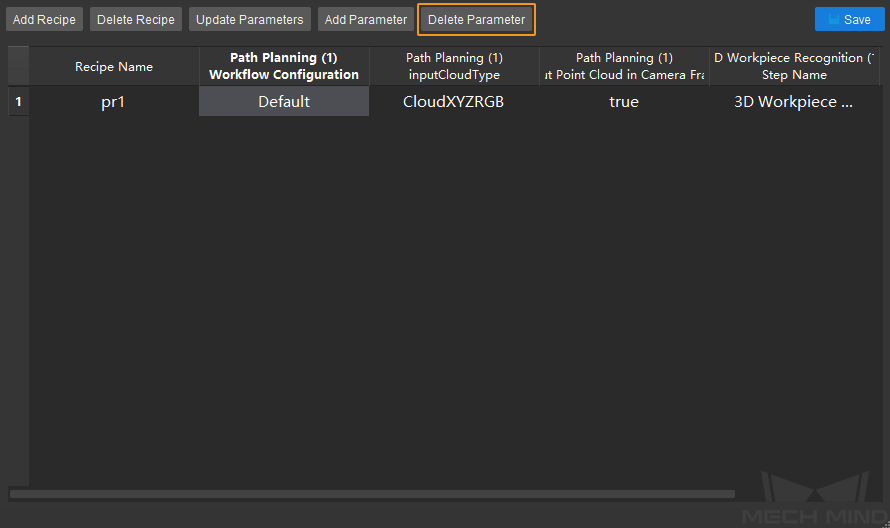The width and height of the screenshot is (890, 528).
Task: Click the Delete Parameter button
Action: coord(476,19)
